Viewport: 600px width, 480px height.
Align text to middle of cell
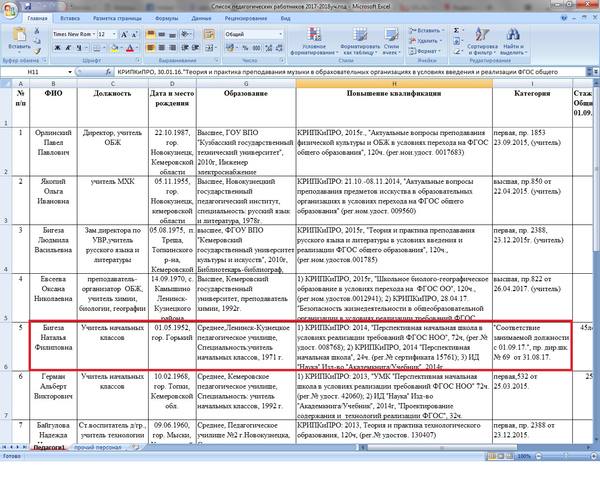point(161,34)
